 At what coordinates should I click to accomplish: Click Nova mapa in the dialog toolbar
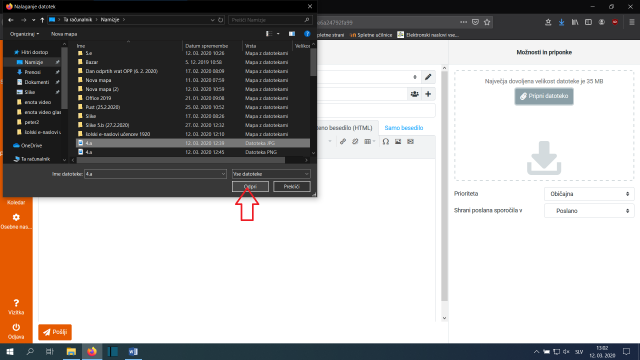(x=64, y=34)
